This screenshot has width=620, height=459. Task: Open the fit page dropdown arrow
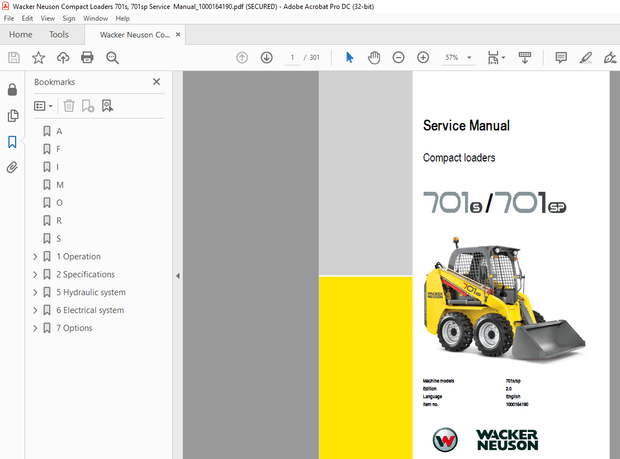click(503, 58)
